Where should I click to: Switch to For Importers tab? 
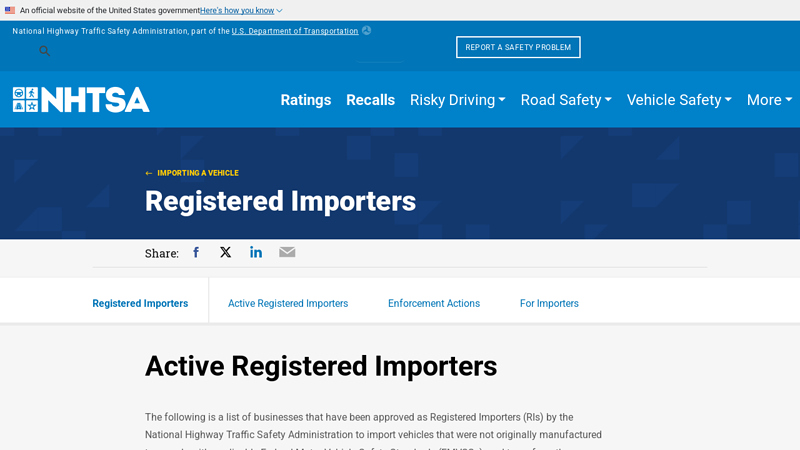[x=549, y=303]
